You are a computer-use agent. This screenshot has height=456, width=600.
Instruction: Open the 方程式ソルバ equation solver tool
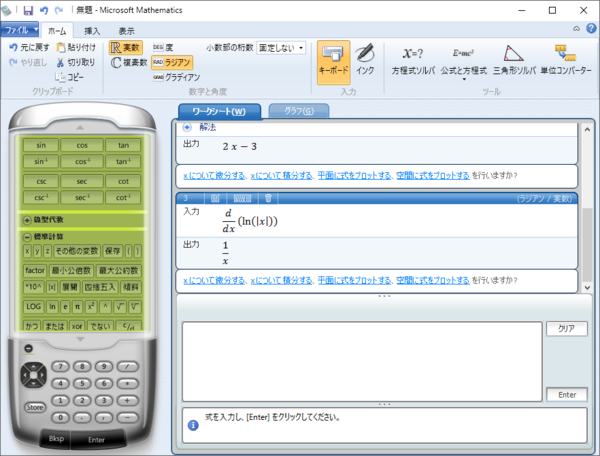(413, 60)
